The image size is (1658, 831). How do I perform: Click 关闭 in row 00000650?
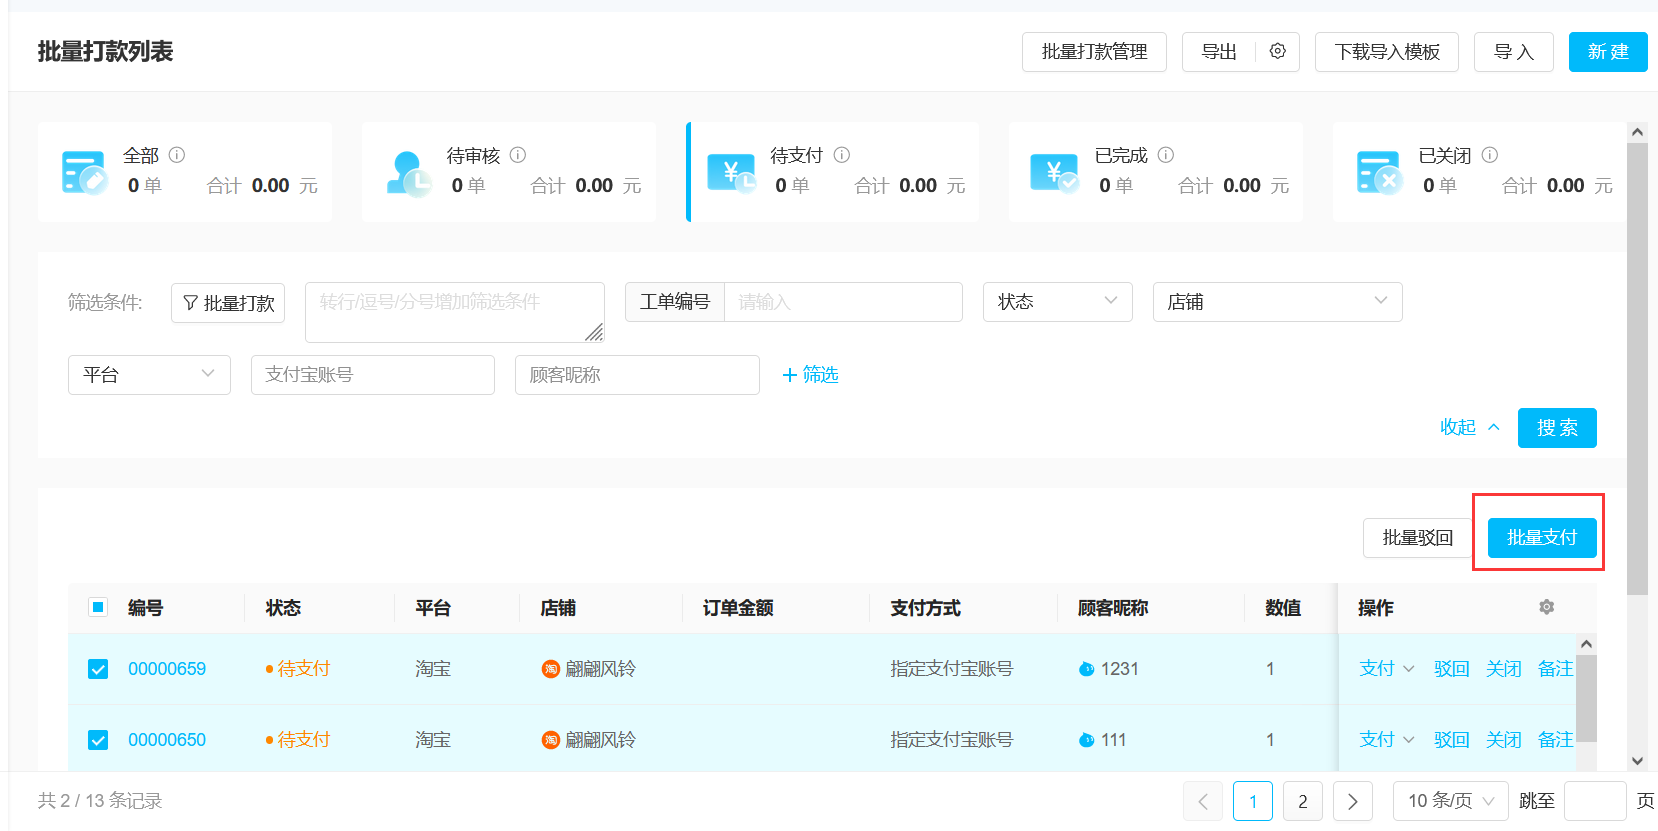coord(1504,740)
